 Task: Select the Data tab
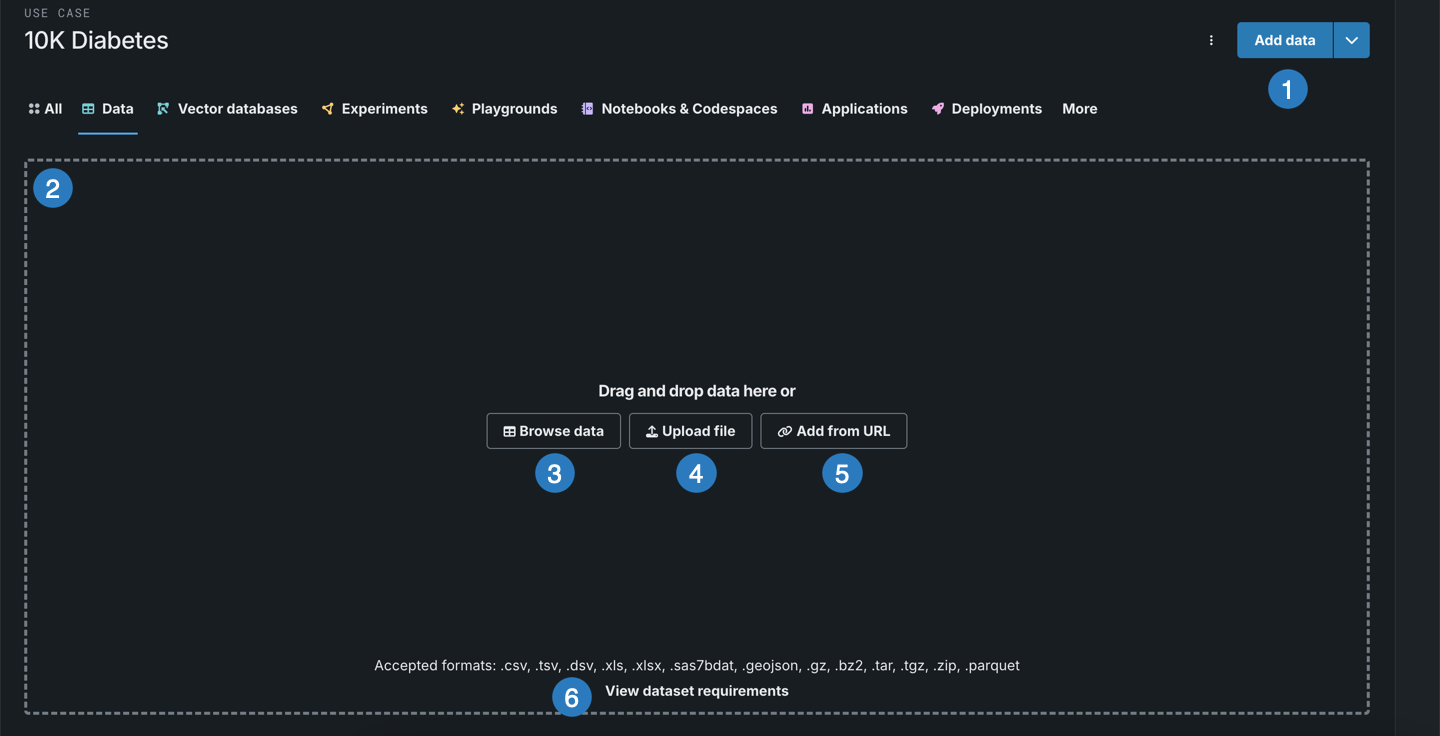click(x=108, y=109)
